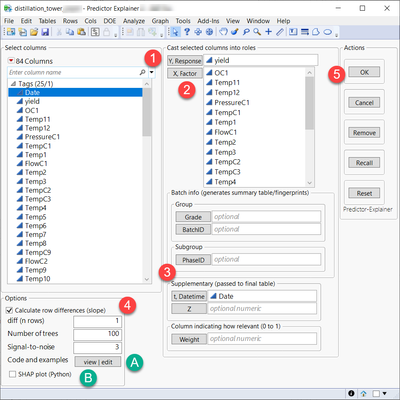Activate the magnifier zoom tool
The image size is (400, 400).
click(x=257, y=32)
